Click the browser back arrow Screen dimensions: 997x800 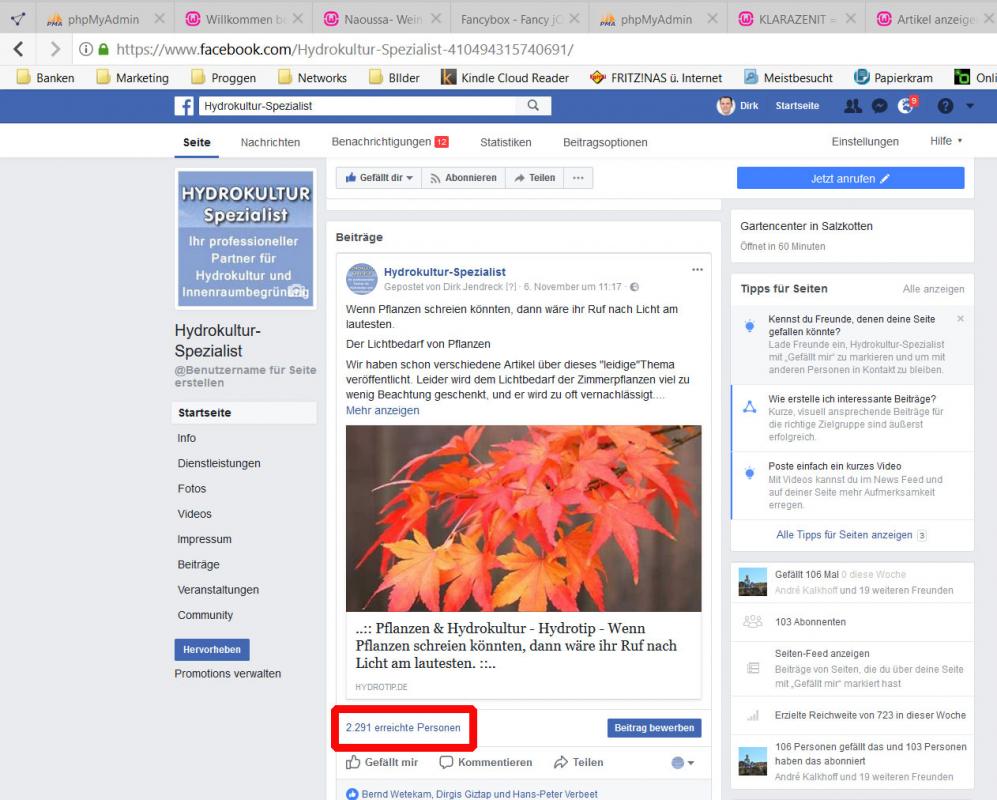point(18,49)
